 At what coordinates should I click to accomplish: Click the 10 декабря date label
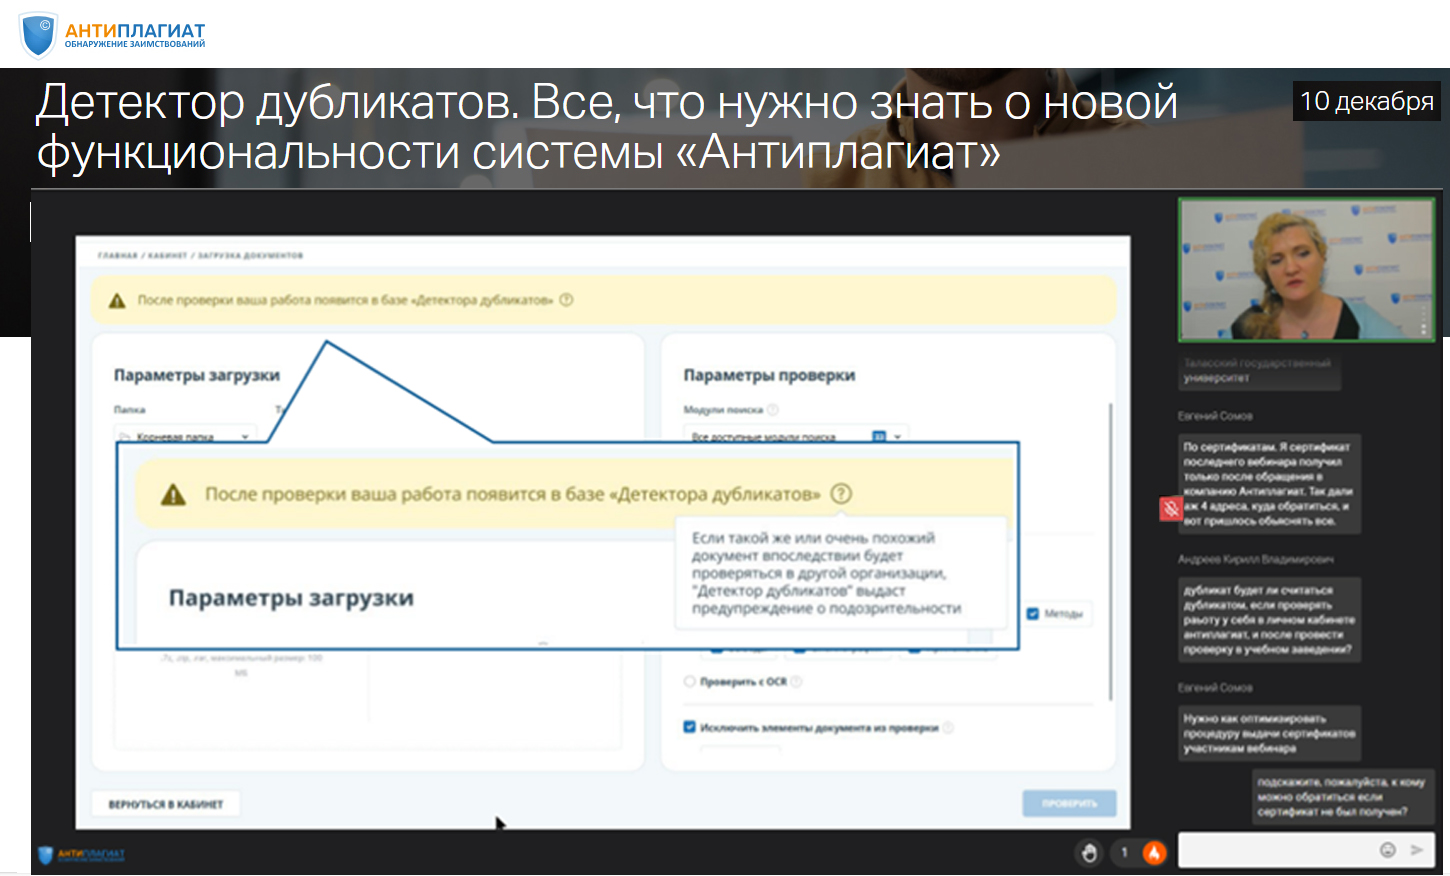click(1367, 101)
